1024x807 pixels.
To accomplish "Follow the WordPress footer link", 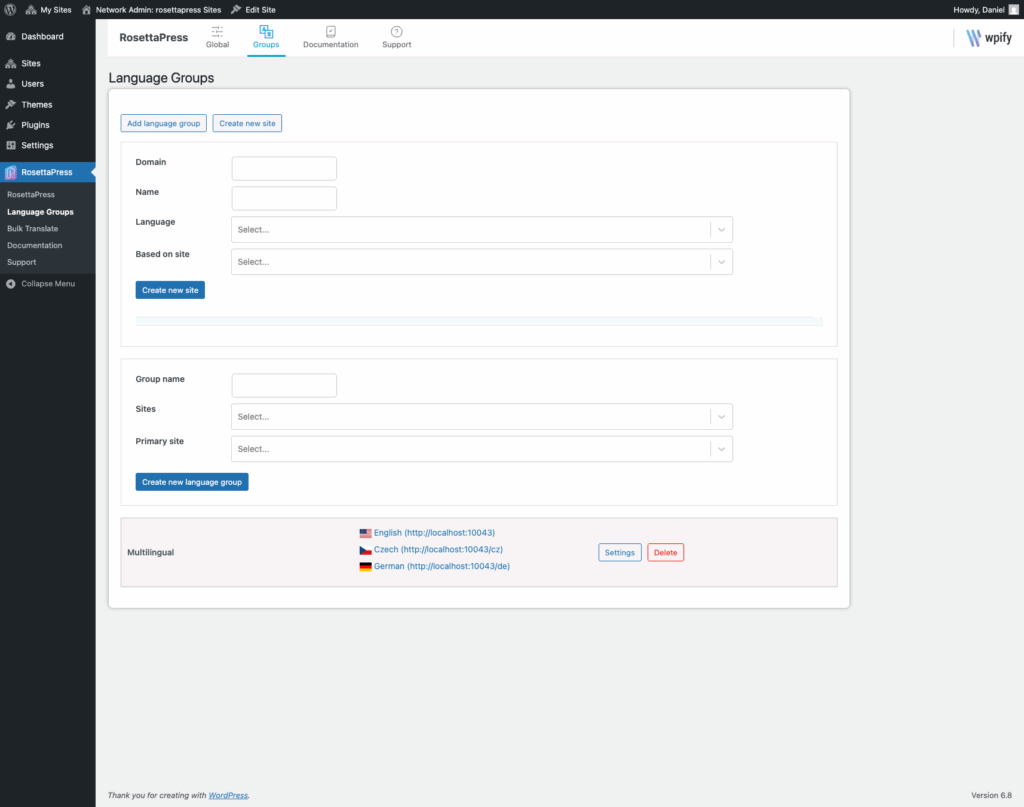I will (228, 795).
